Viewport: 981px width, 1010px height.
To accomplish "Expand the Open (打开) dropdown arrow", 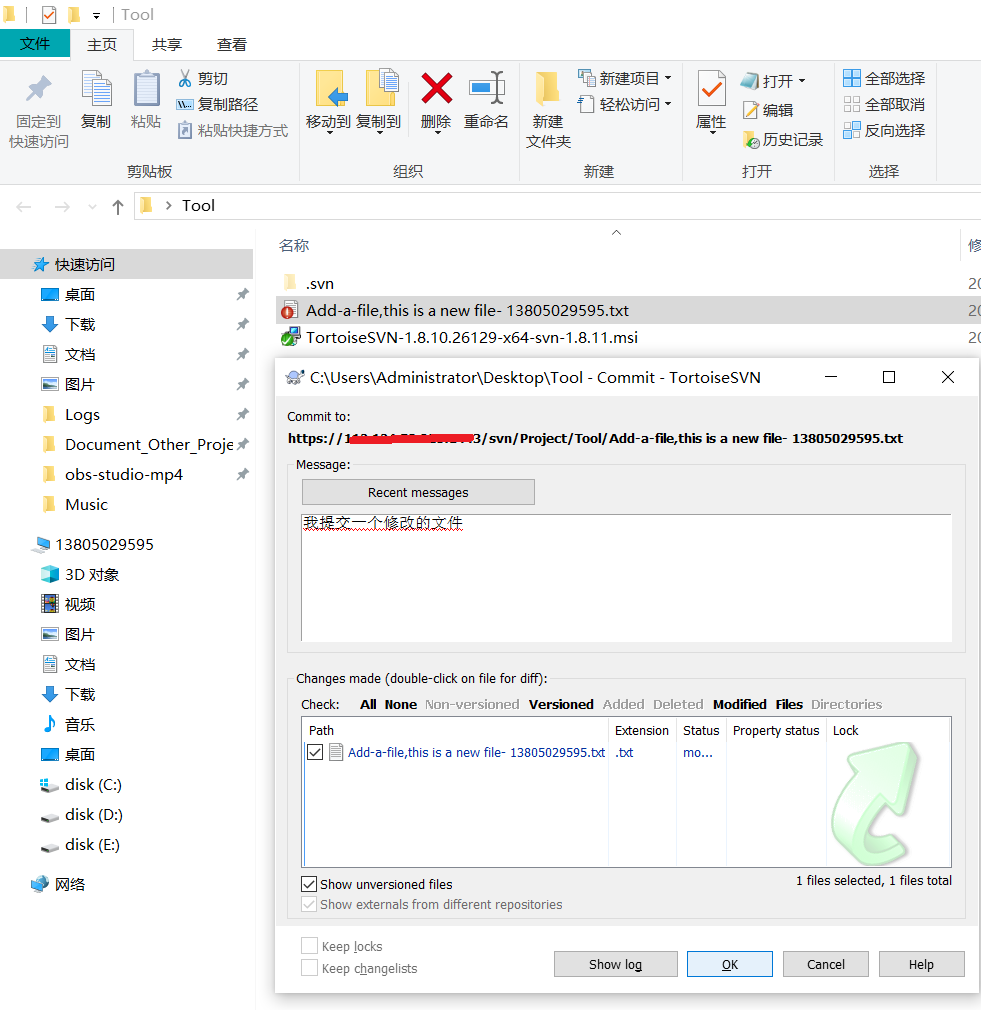I will (802, 81).
